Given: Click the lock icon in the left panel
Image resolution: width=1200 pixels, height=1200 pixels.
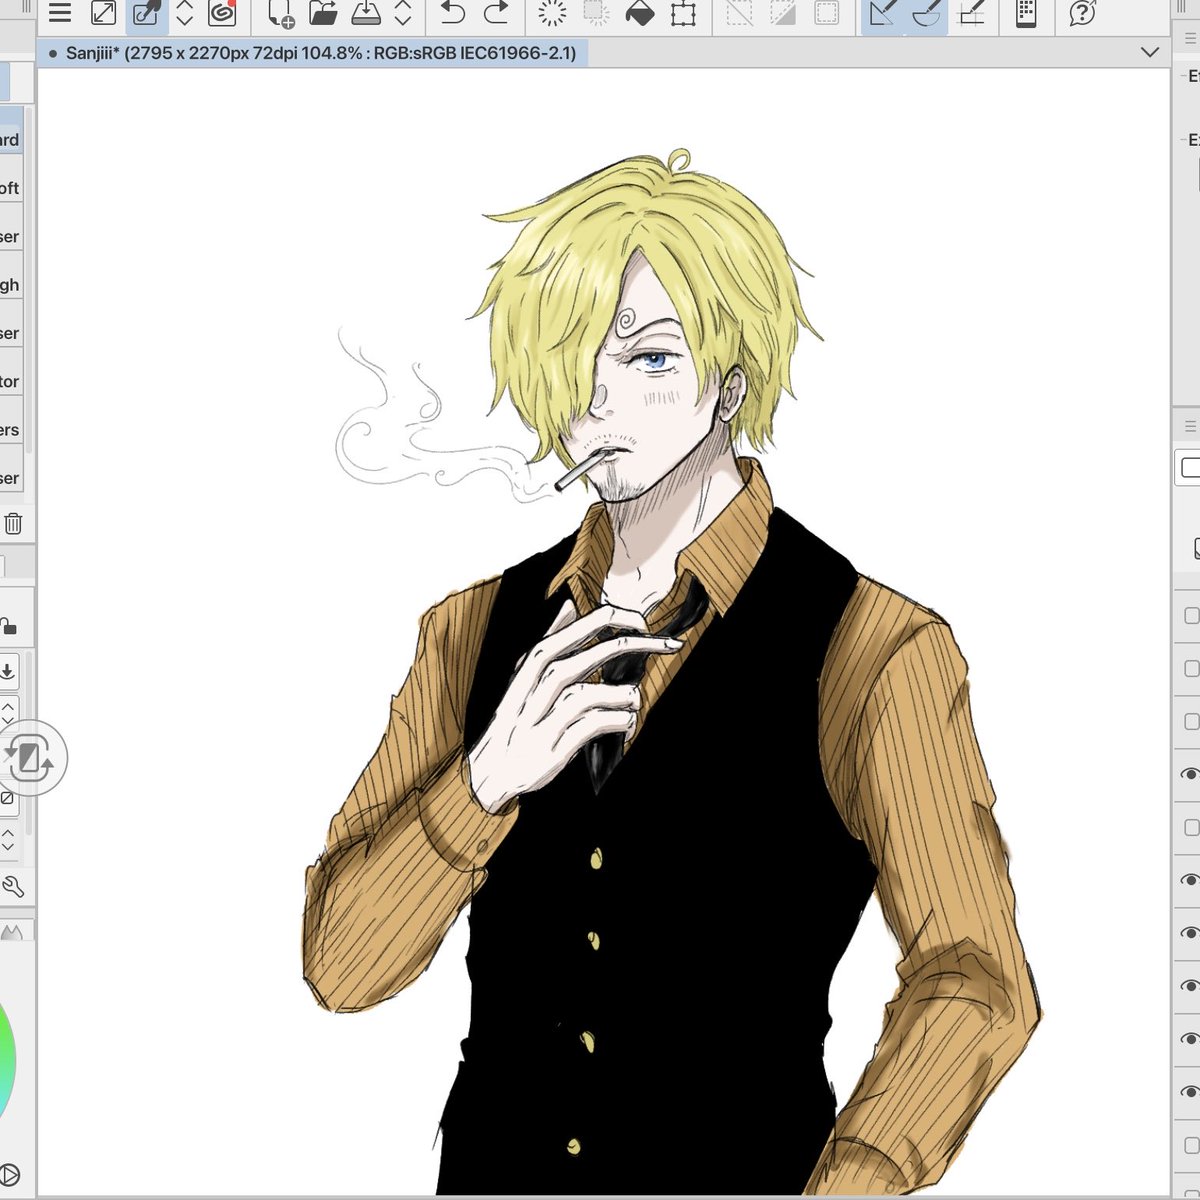Looking at the screenshot, I should pos(8,626).
